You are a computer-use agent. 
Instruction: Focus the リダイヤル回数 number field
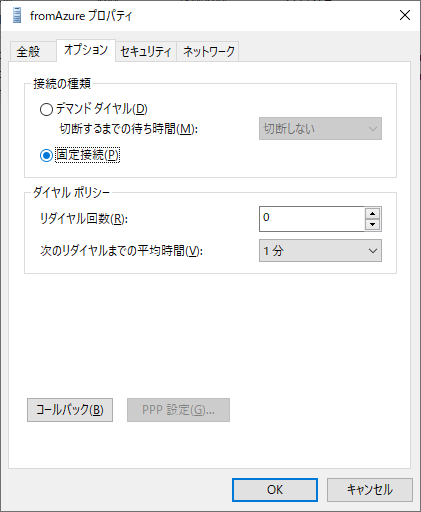[312, 219]
